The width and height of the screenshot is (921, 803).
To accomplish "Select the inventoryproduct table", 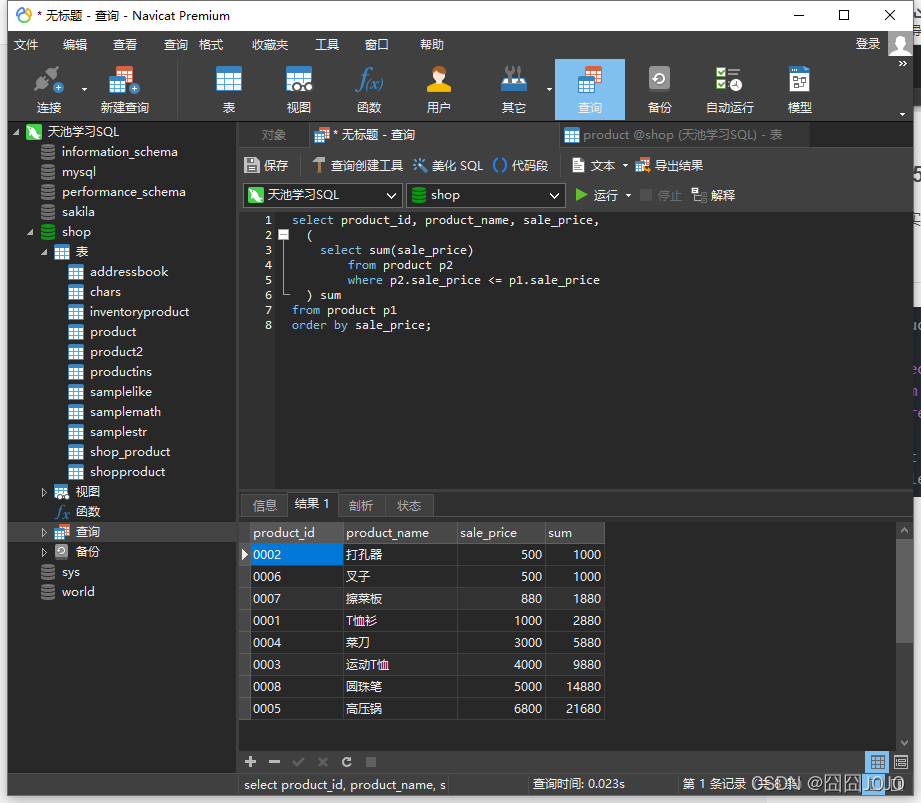I will coord(139,312).
